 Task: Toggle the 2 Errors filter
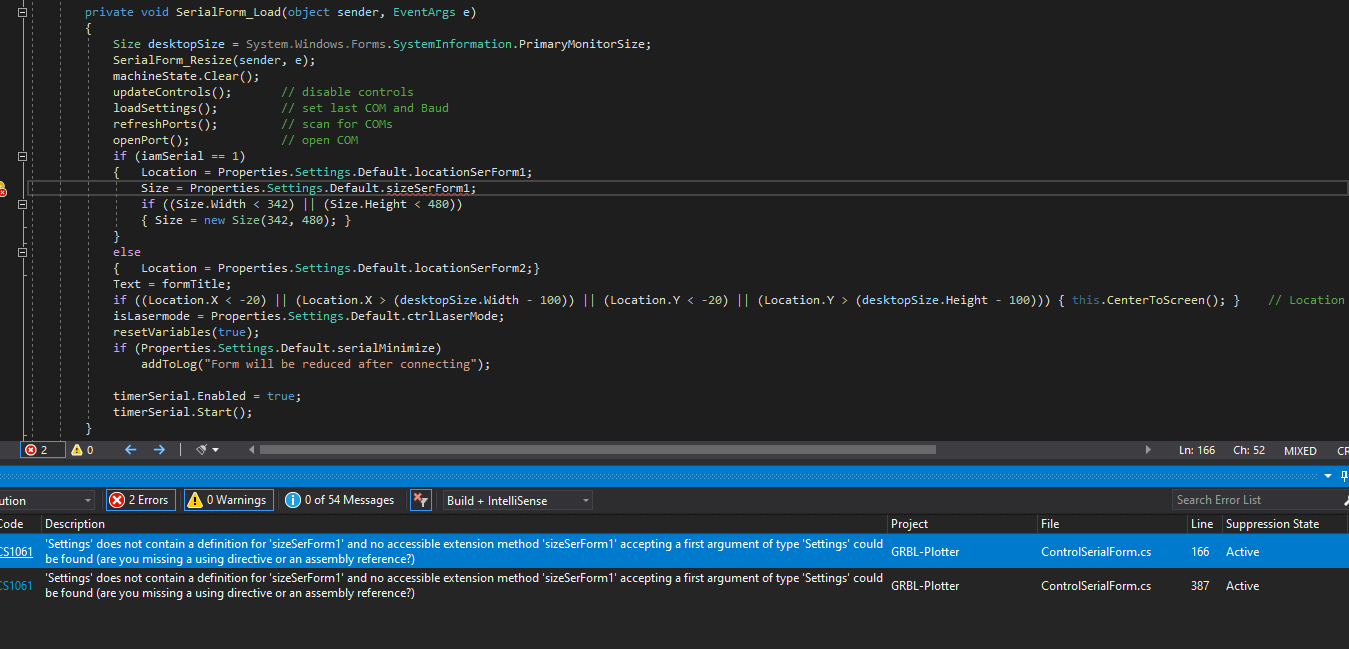(140, 500)
